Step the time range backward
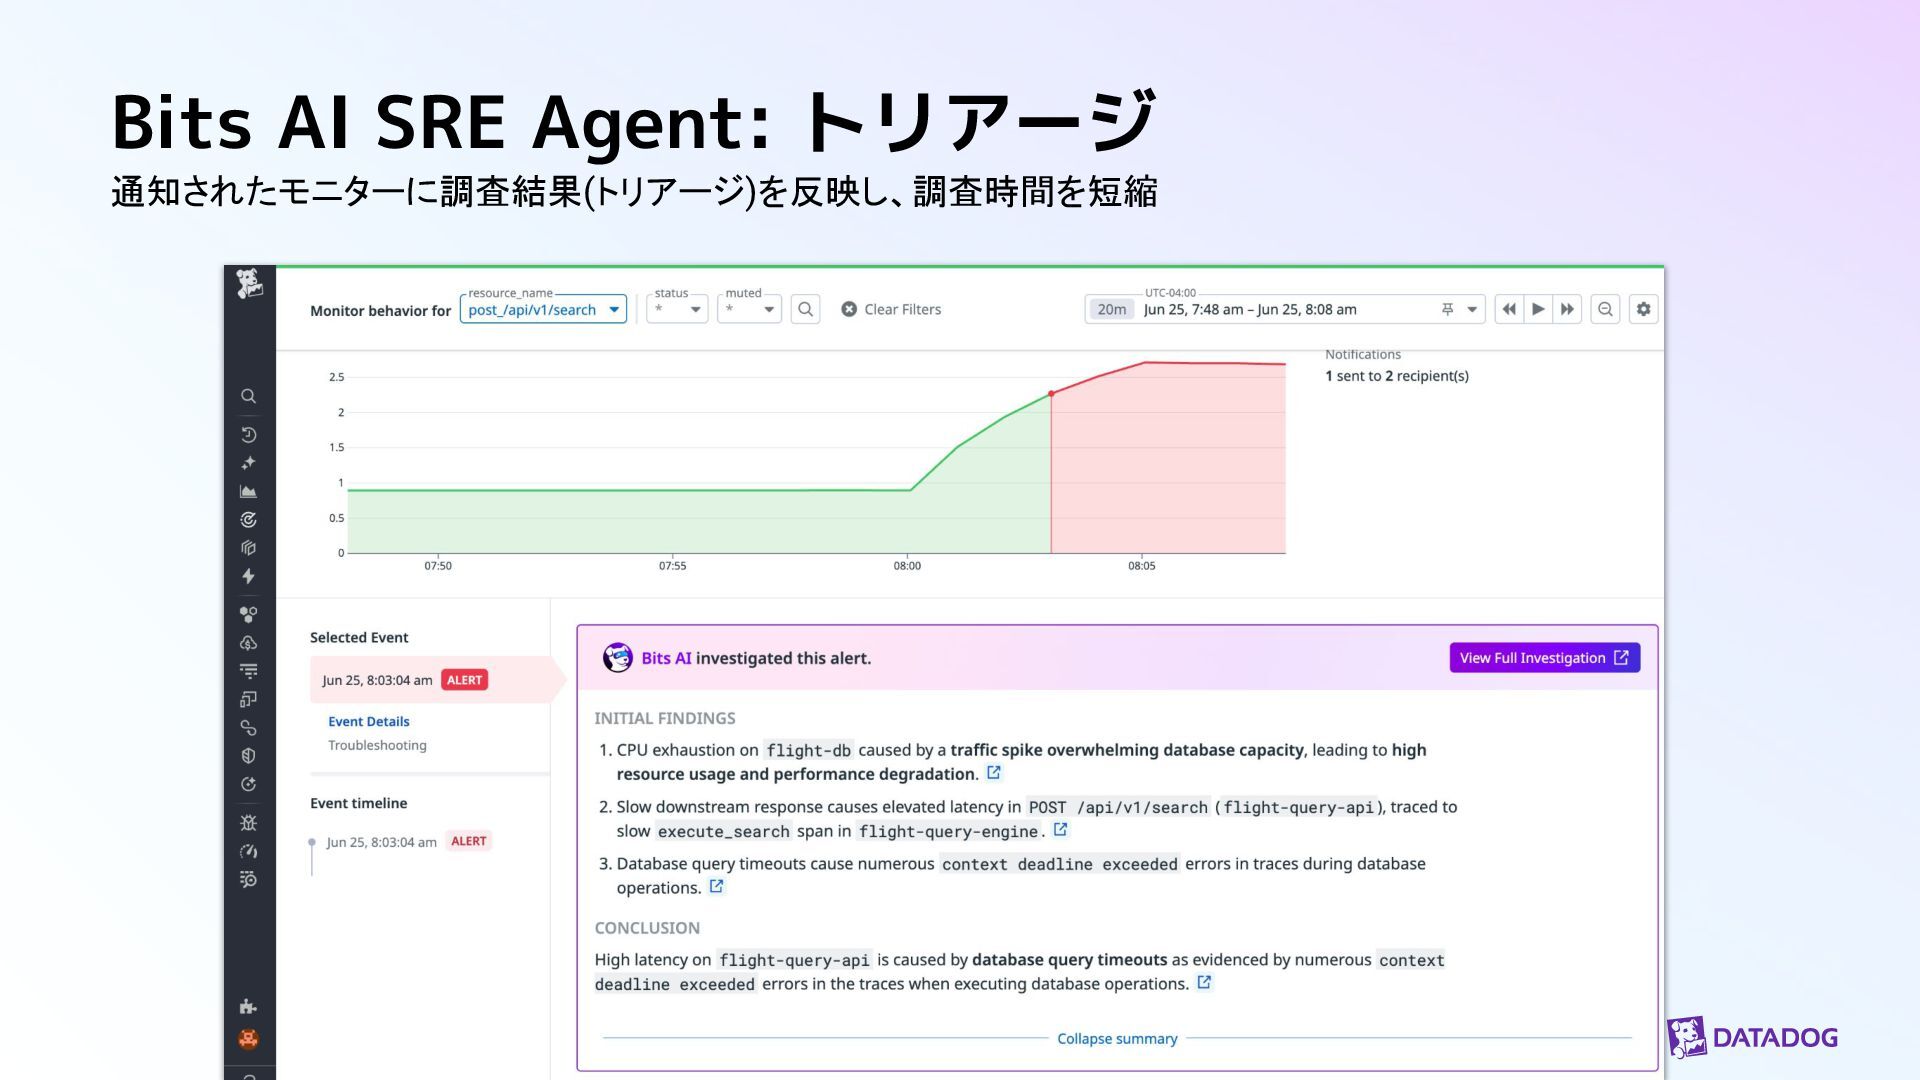Image resolution: width=1920 pixels, height=1080 pixels. click(1509, 309)
